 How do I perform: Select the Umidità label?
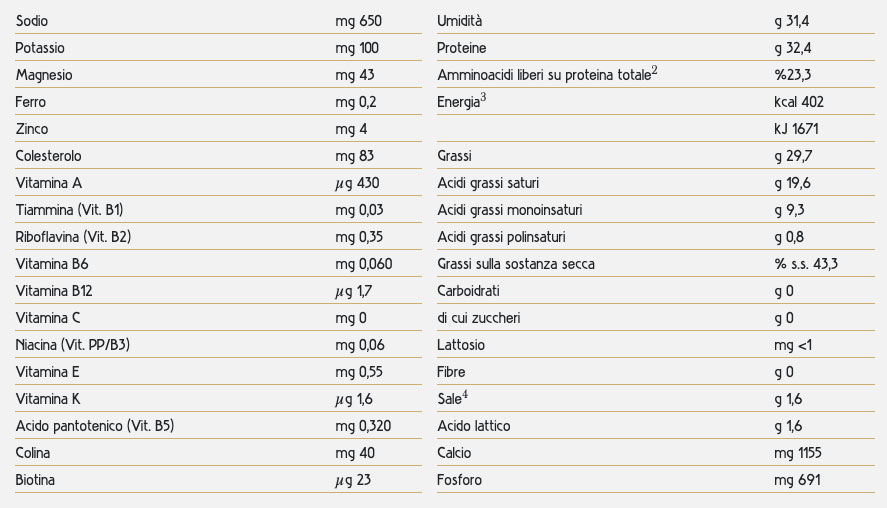tap(459, 21)
